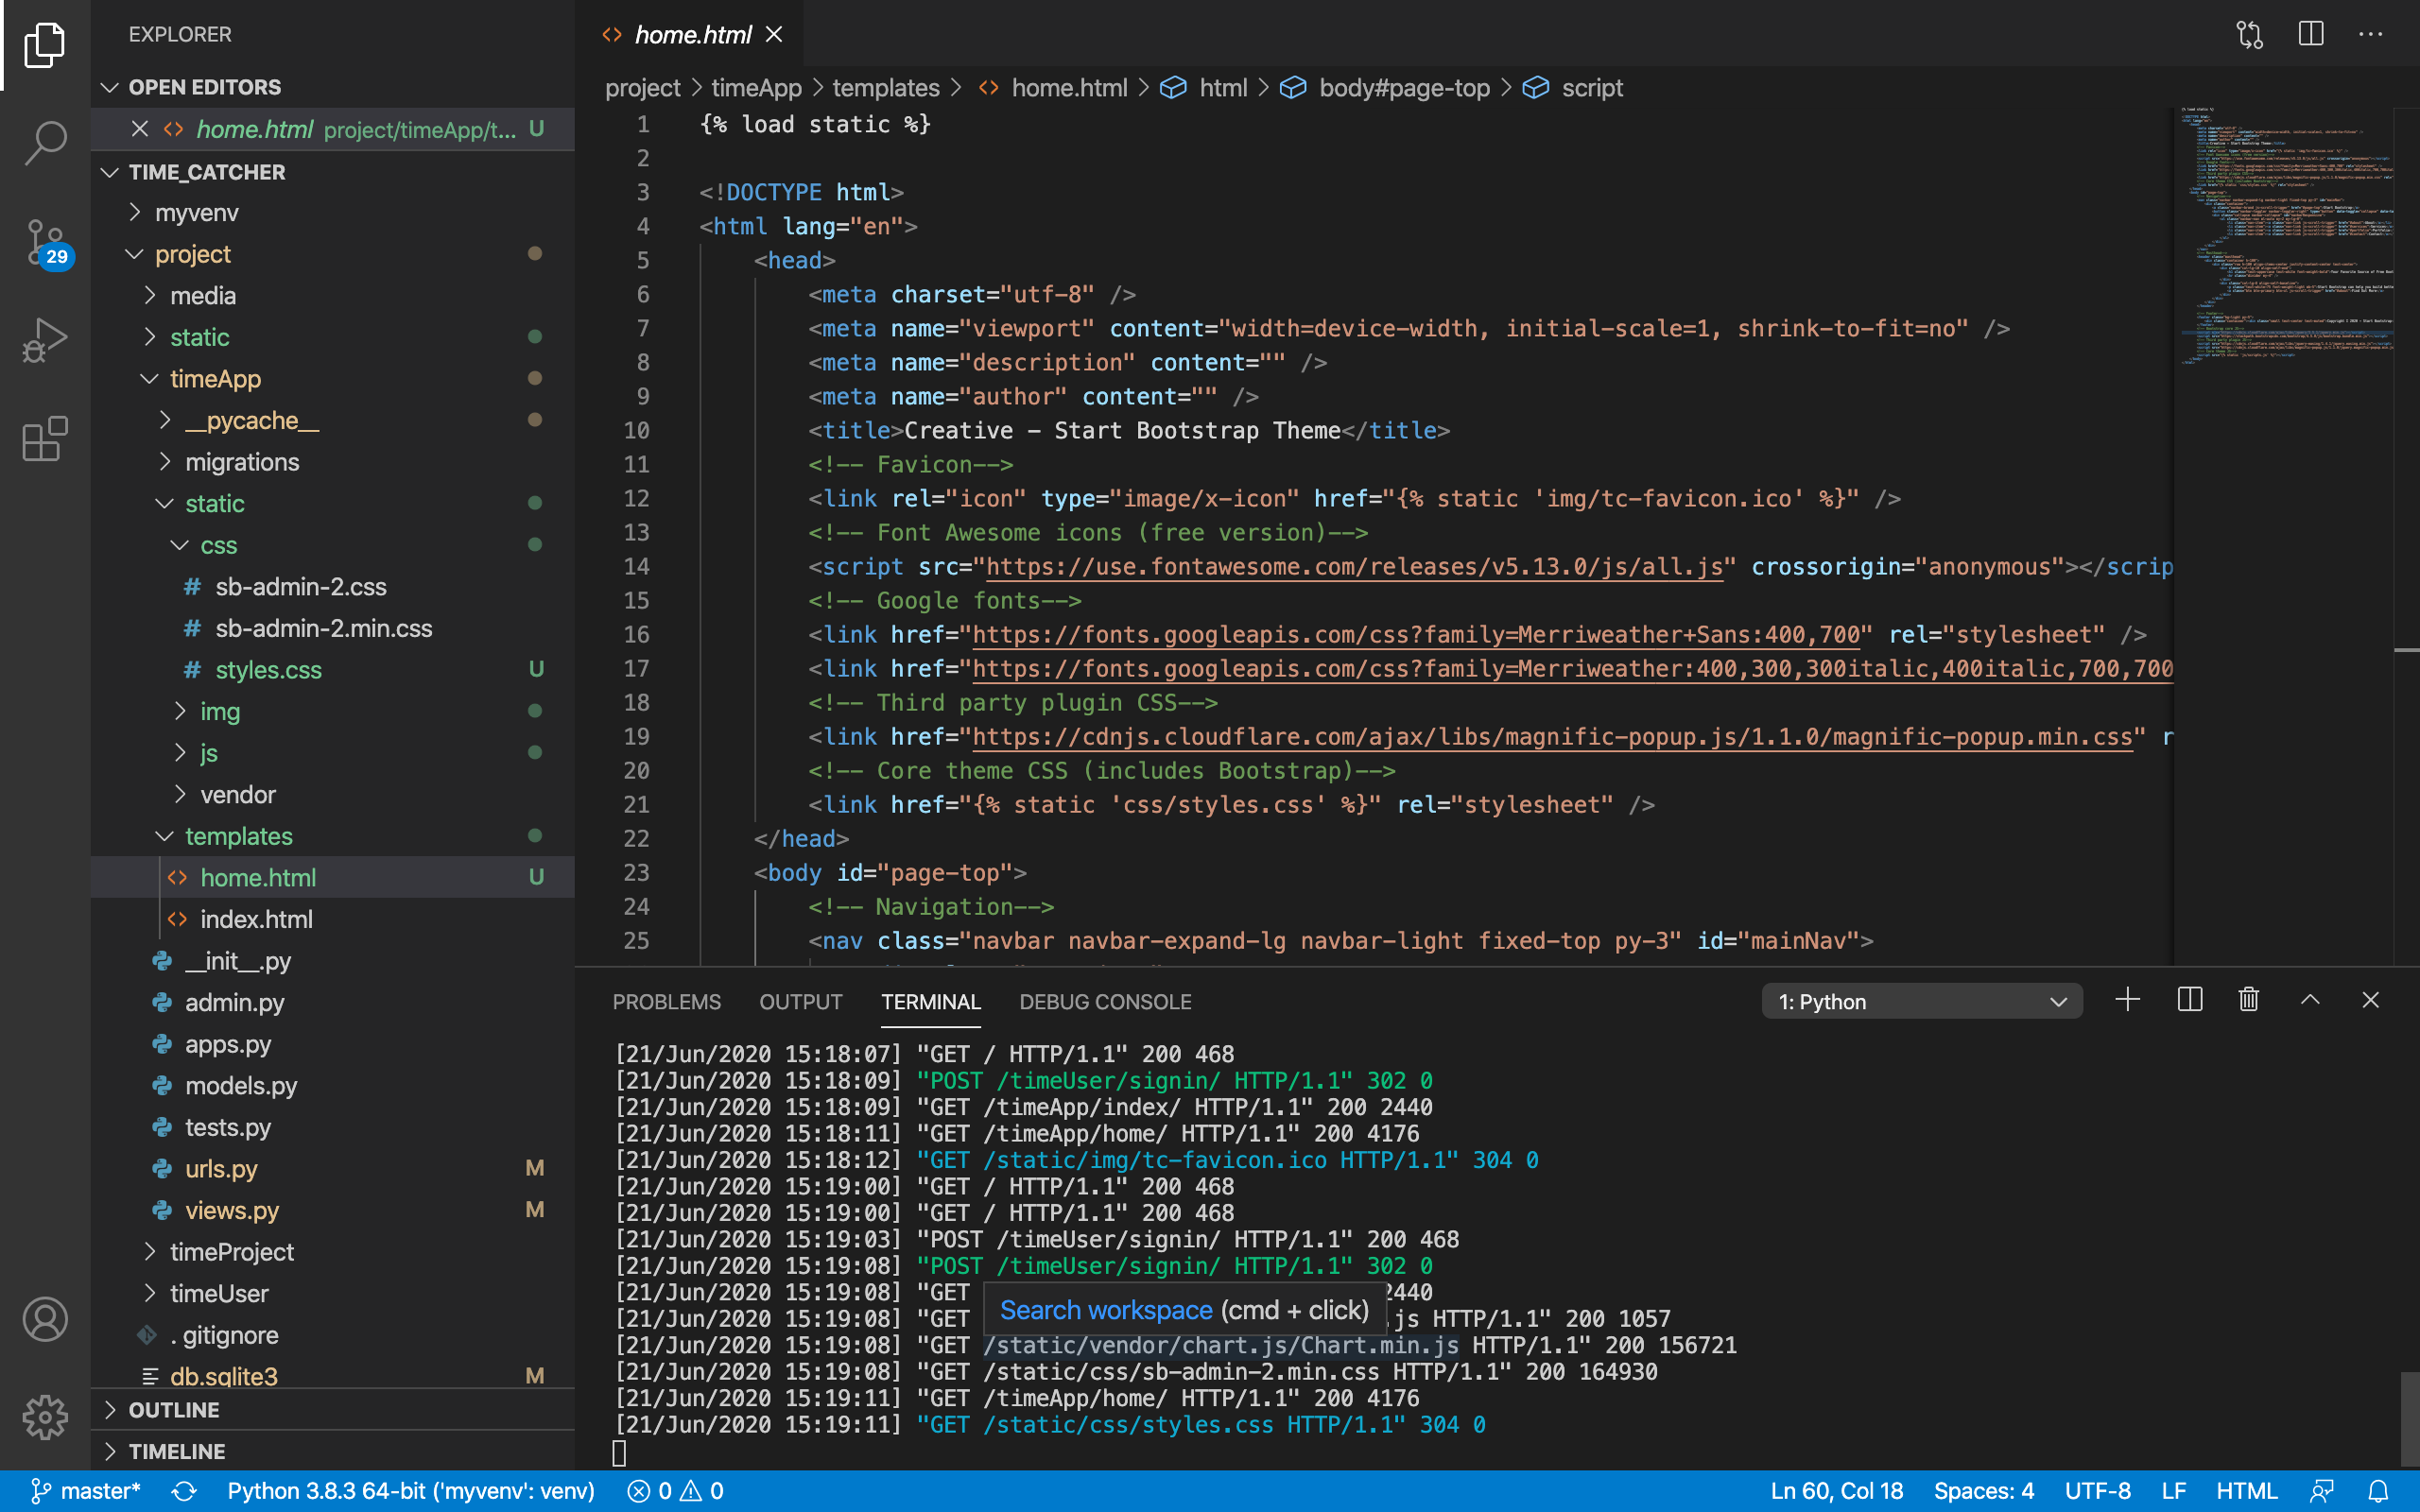Viewport: 2420px width, 1512px height.
Task: Expand the myvenv folder
Action: [196, 213]
